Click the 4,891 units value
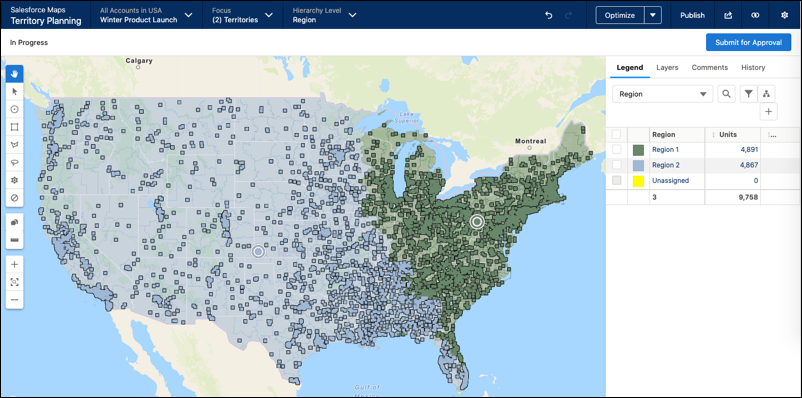The width and height of the screenshot is (802, 398). point(748,150)
